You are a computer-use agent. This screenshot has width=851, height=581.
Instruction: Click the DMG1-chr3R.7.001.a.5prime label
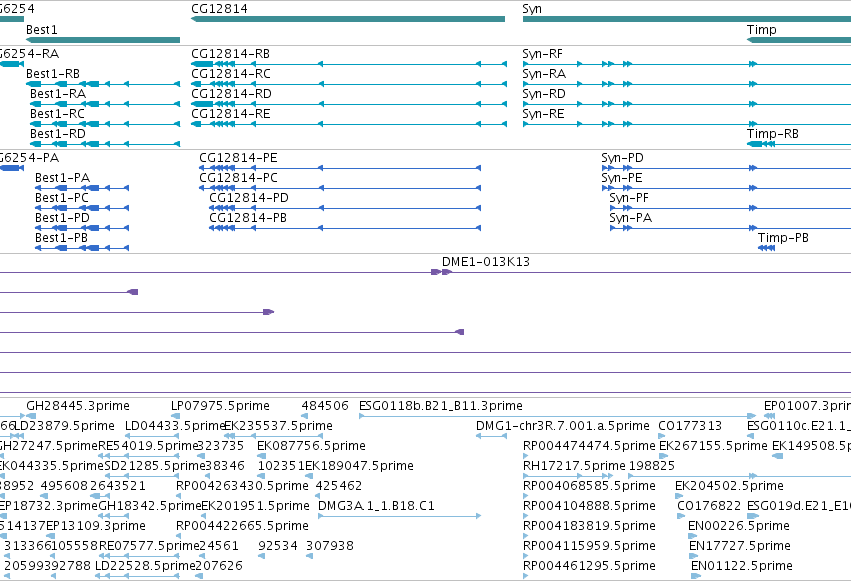tap(563, 426)
